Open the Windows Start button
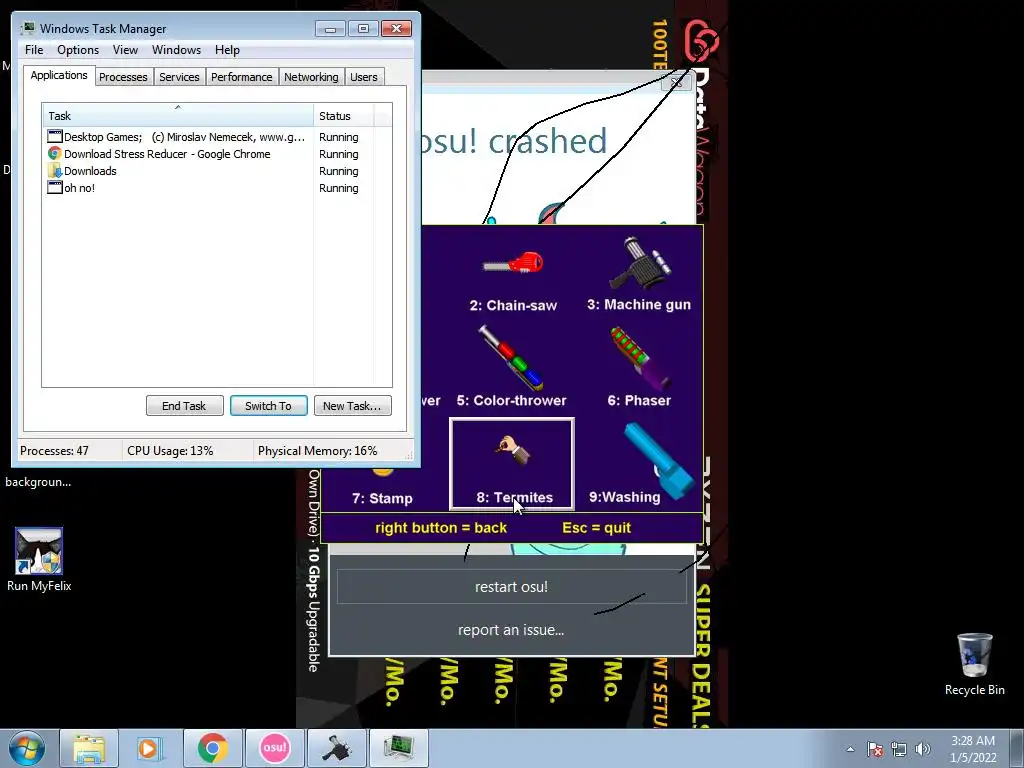 (x=27, y=748)
